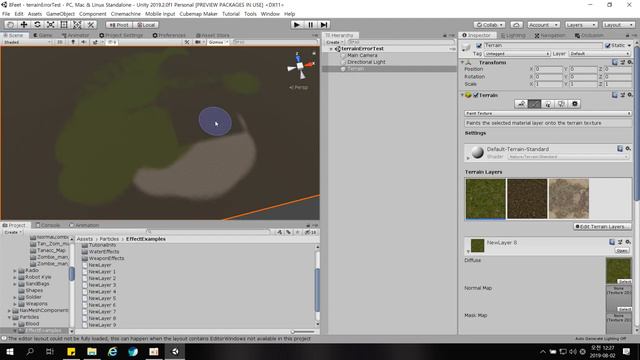Toggle Pivot handle position button
Screen dimensions: 640x360
(119, 25)
